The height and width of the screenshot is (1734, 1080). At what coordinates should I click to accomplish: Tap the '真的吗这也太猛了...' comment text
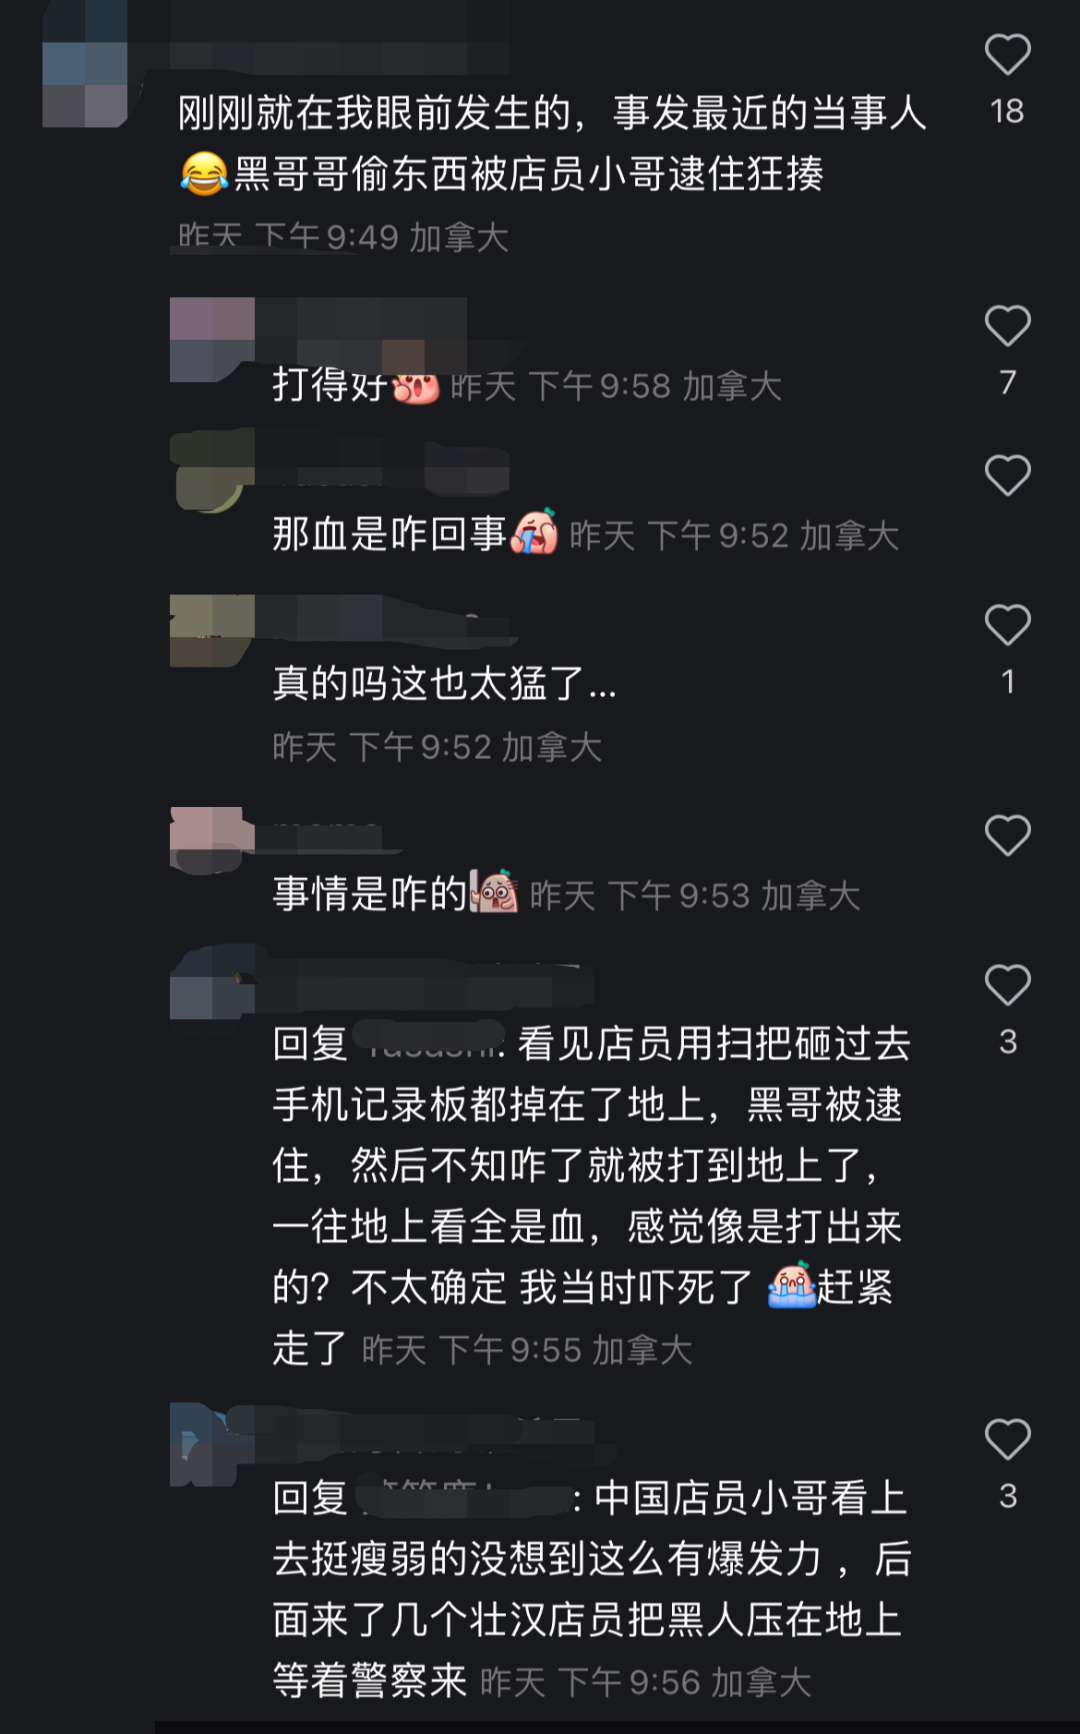tap(445, 684)
